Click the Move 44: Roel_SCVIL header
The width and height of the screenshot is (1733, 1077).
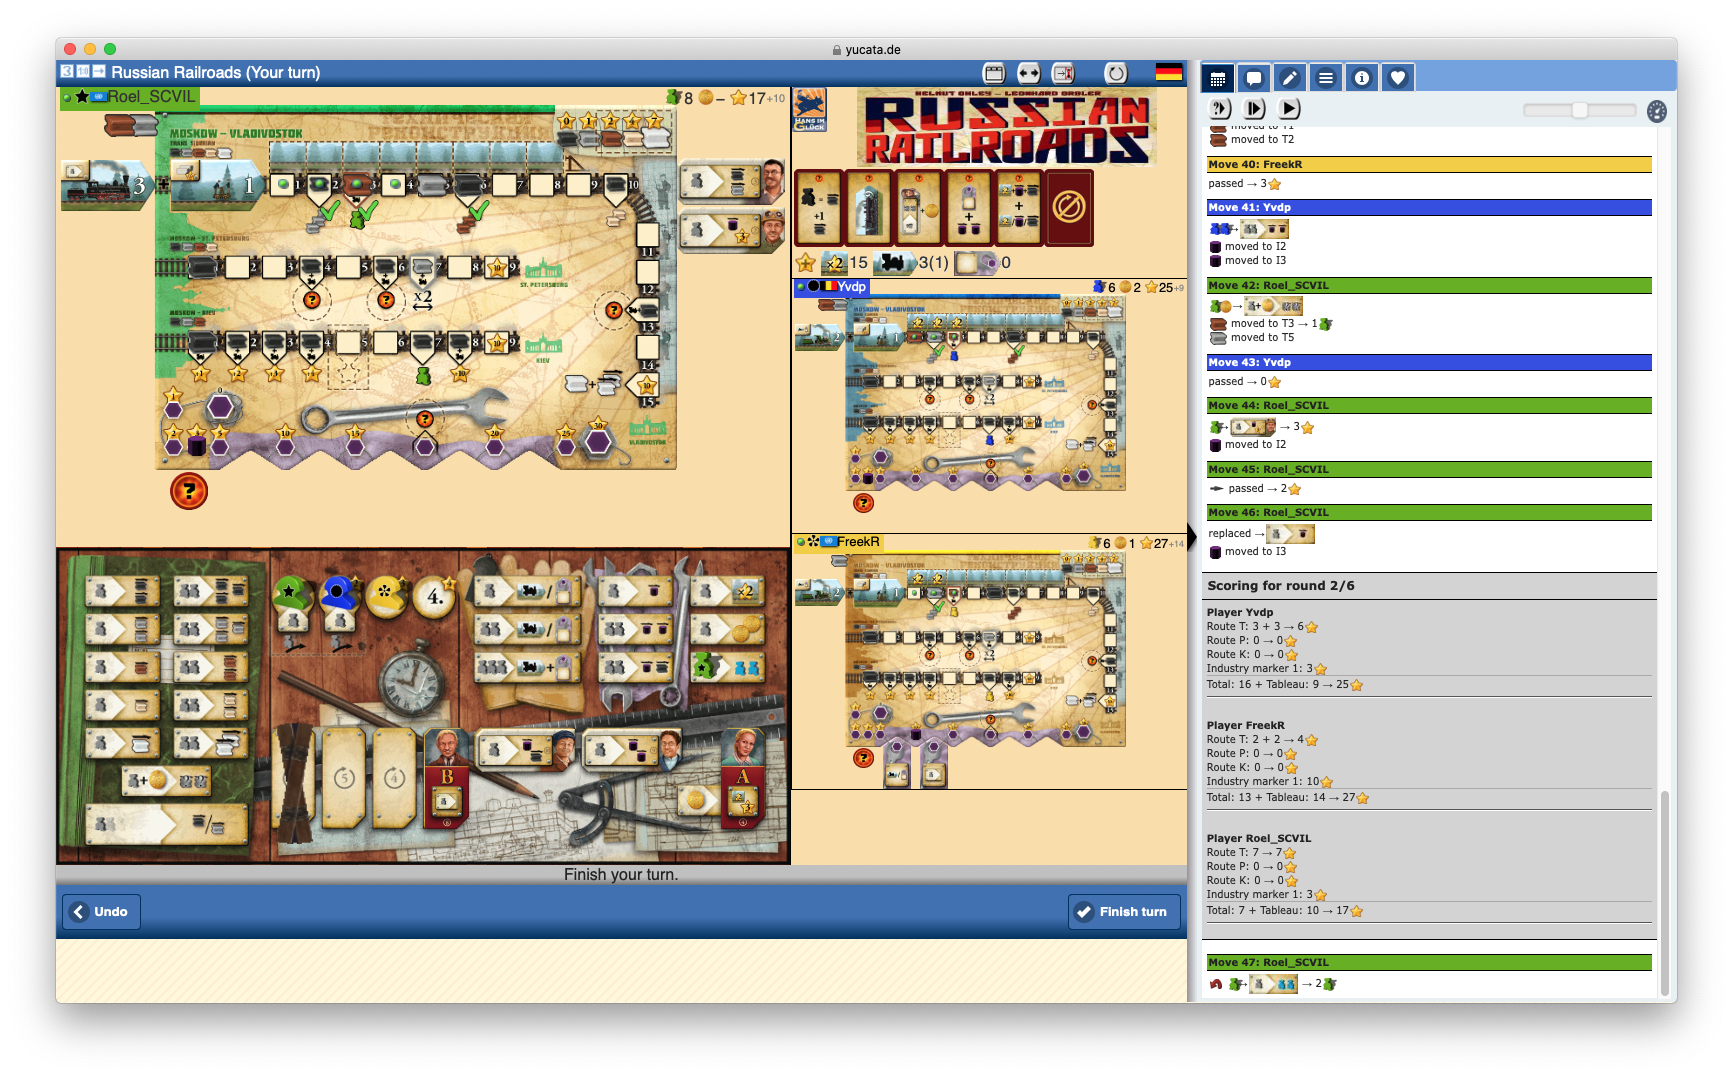[x=1429, y=406]
